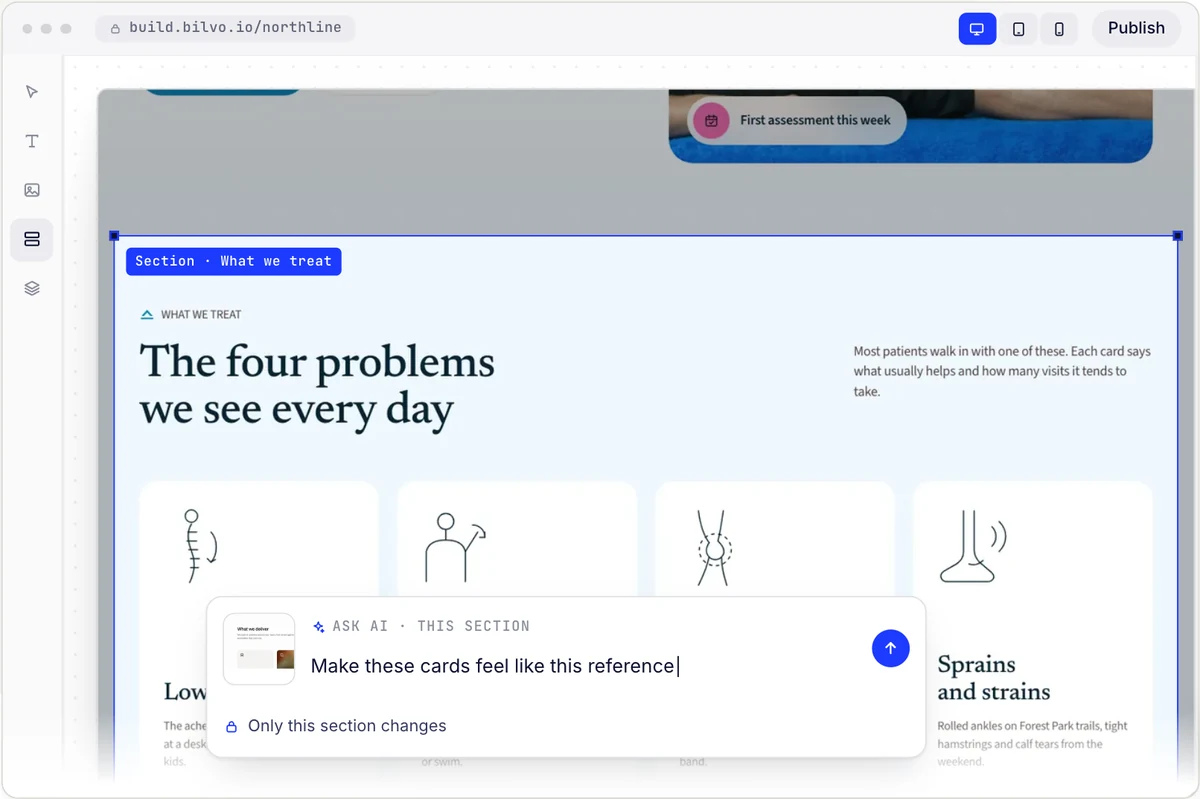Viewport: 1200px width, 799px height.
Task: Click the "WHAT WE TREAT" eyebrow text
Action: [x=201, y=314]
